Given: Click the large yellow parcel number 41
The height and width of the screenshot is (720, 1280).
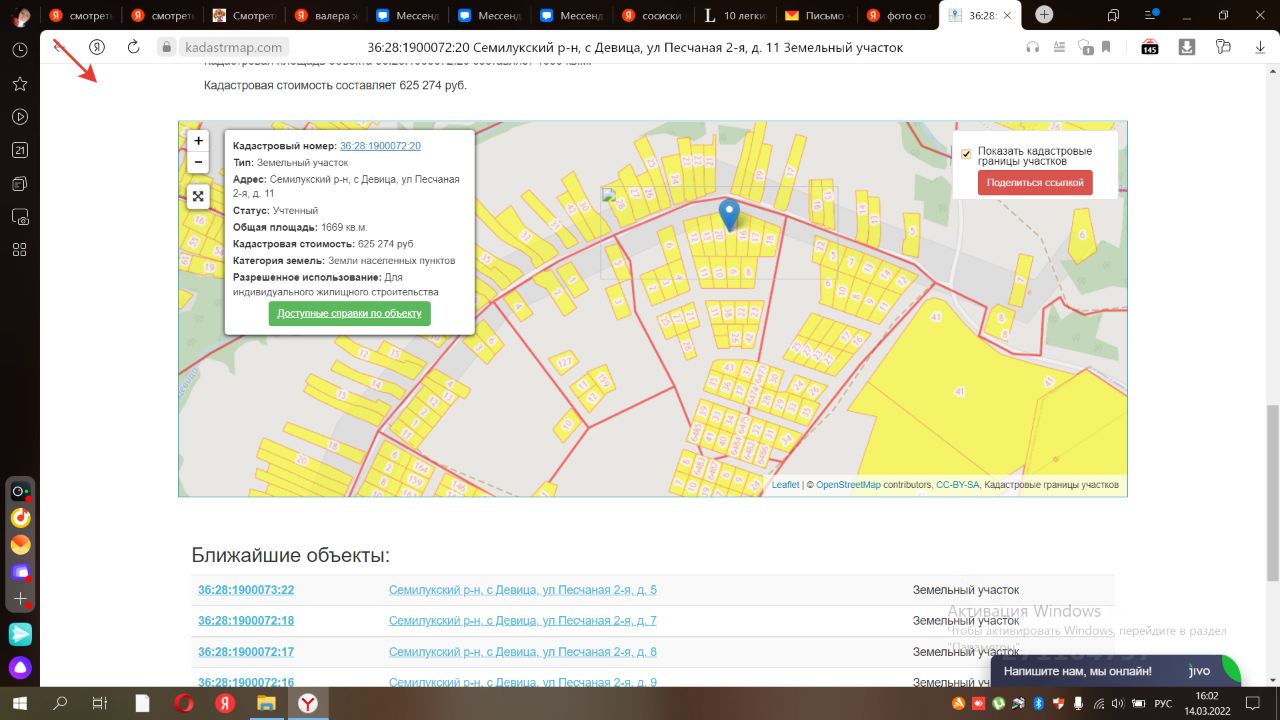Looking at the screenshot, I should click(960, 391).
